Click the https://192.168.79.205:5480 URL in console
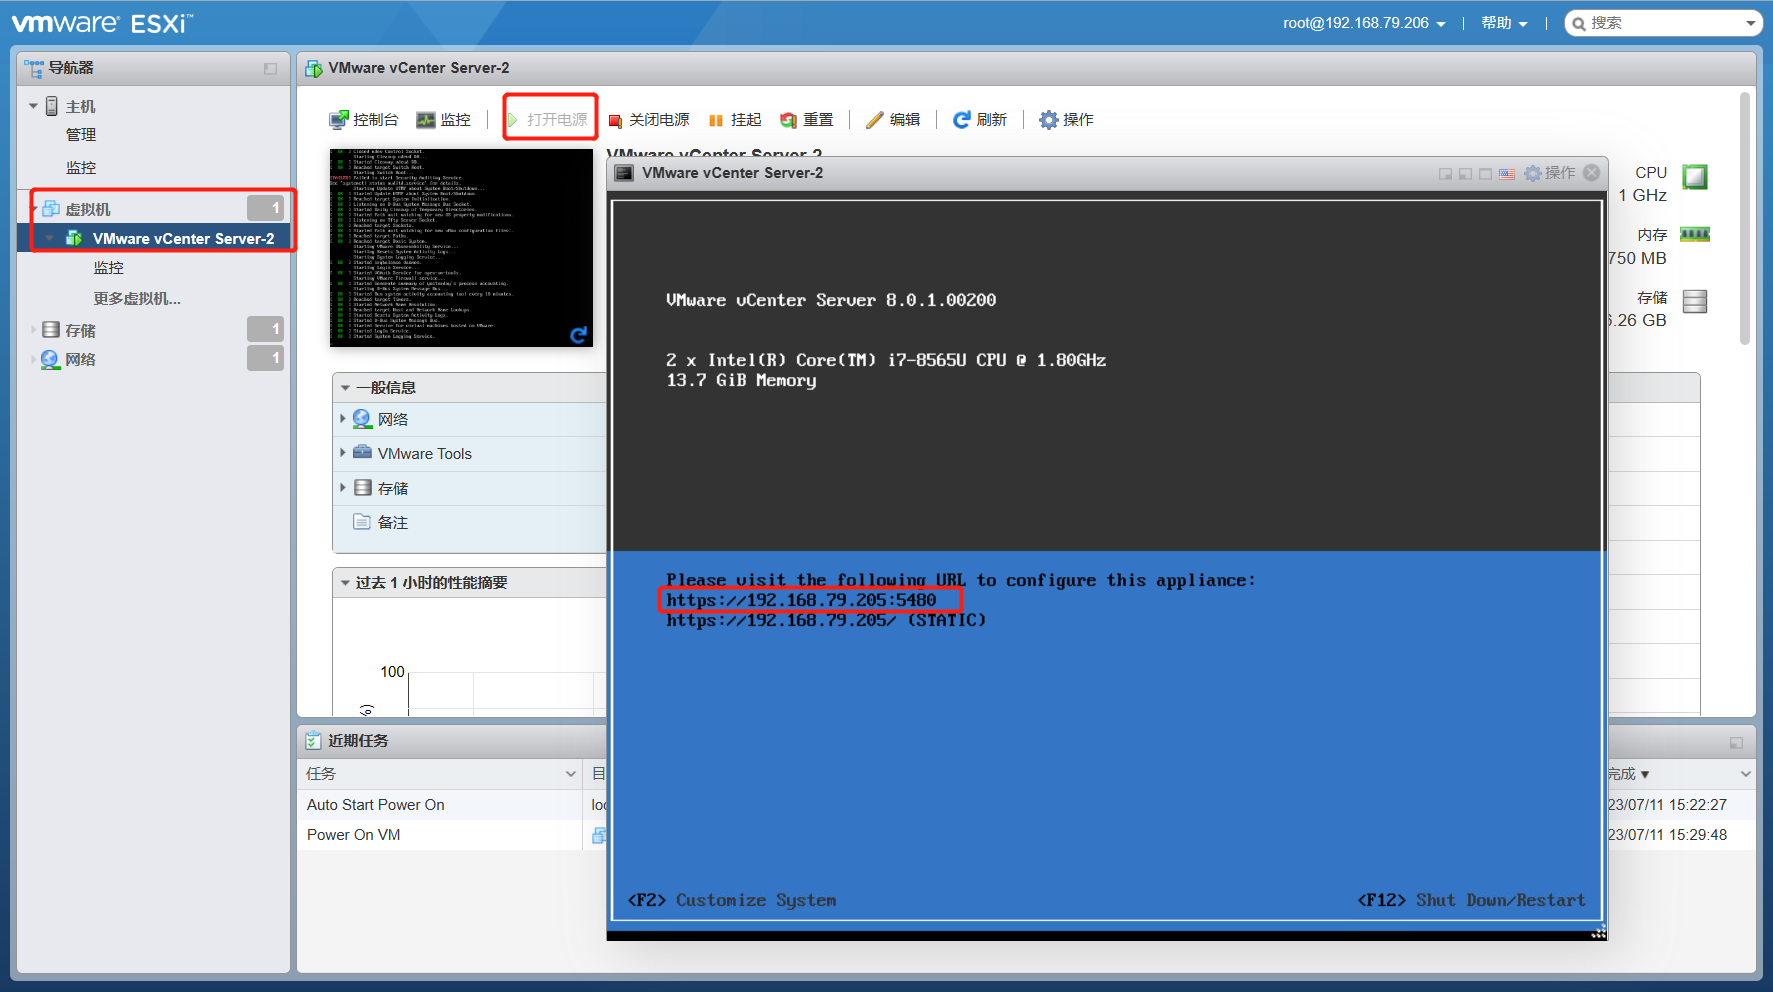This screenshot has width=1773, height=992. tap(802, 600)
